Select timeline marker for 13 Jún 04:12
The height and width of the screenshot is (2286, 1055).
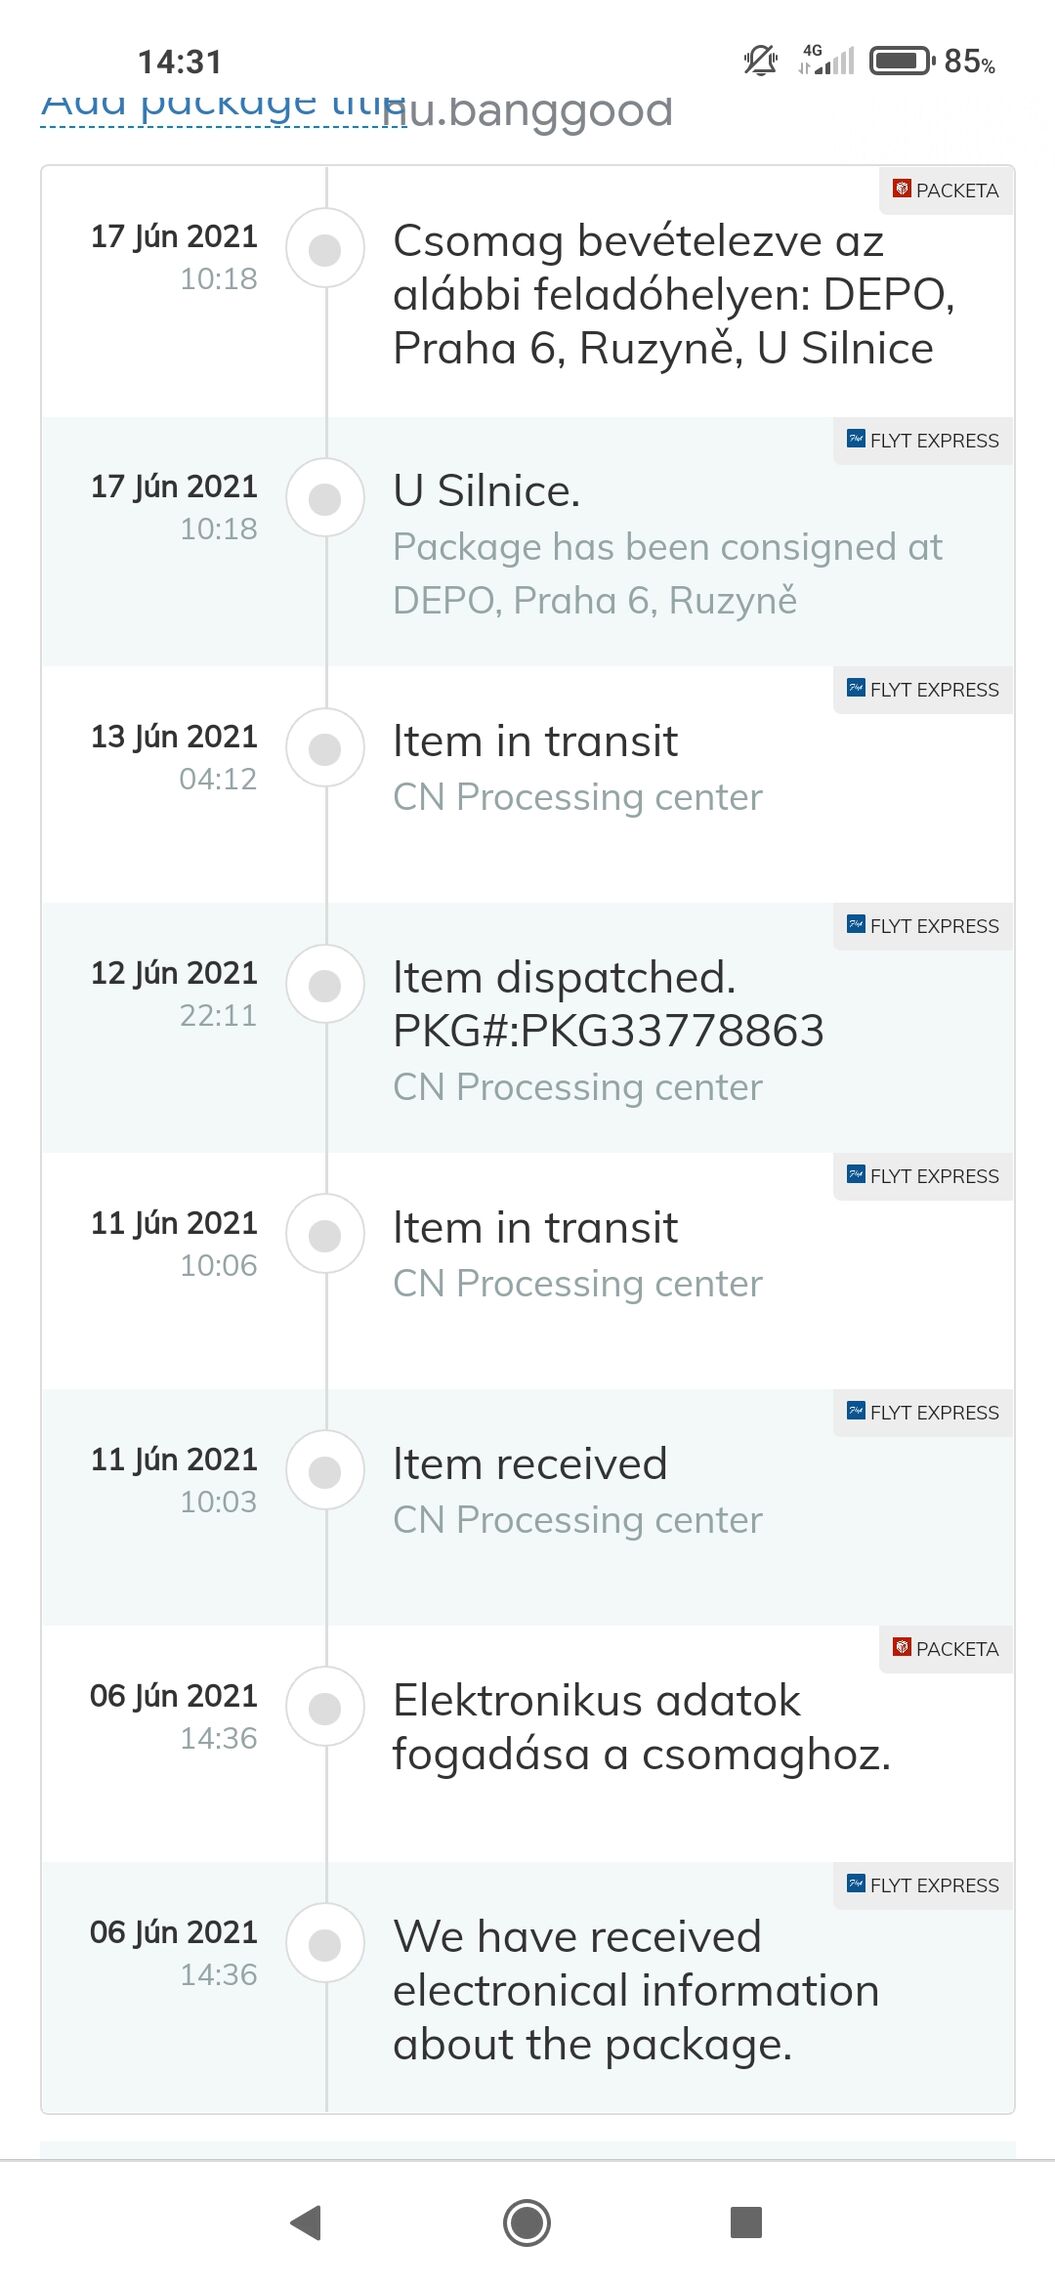(x=325, y=748)
